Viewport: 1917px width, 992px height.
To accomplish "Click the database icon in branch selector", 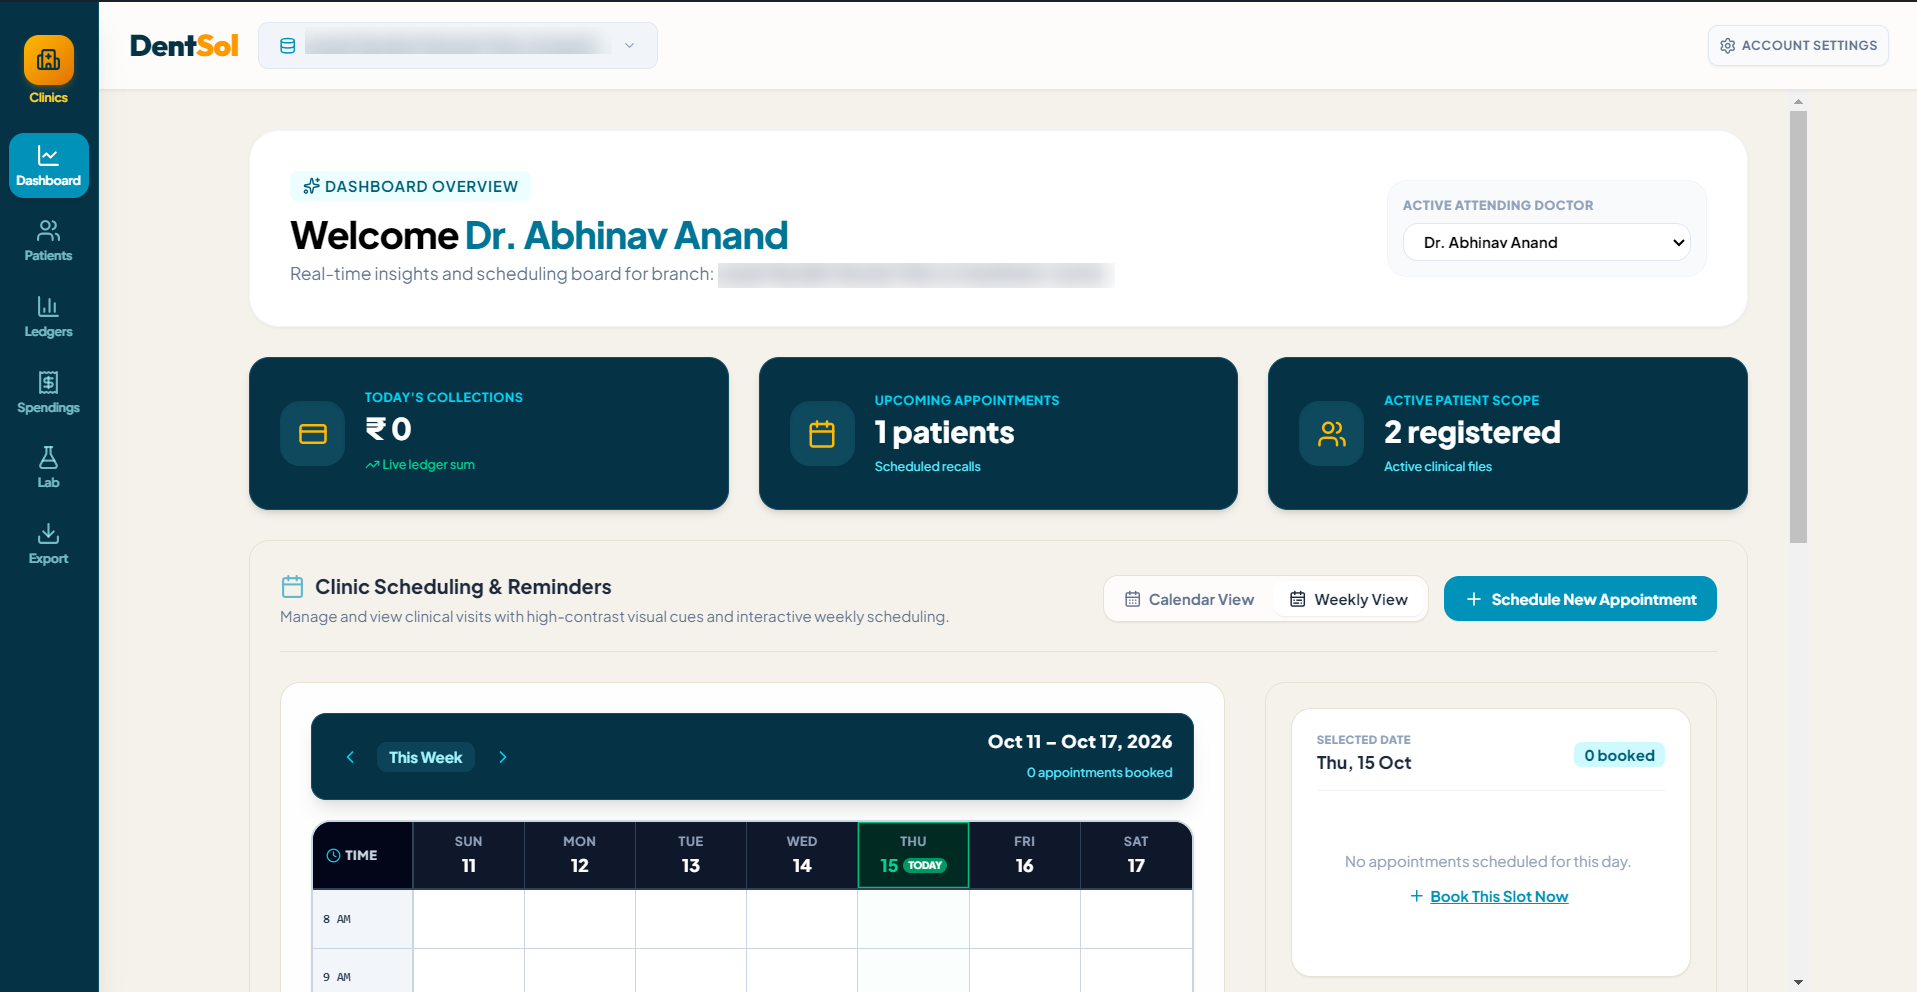I will pos(287,46).
